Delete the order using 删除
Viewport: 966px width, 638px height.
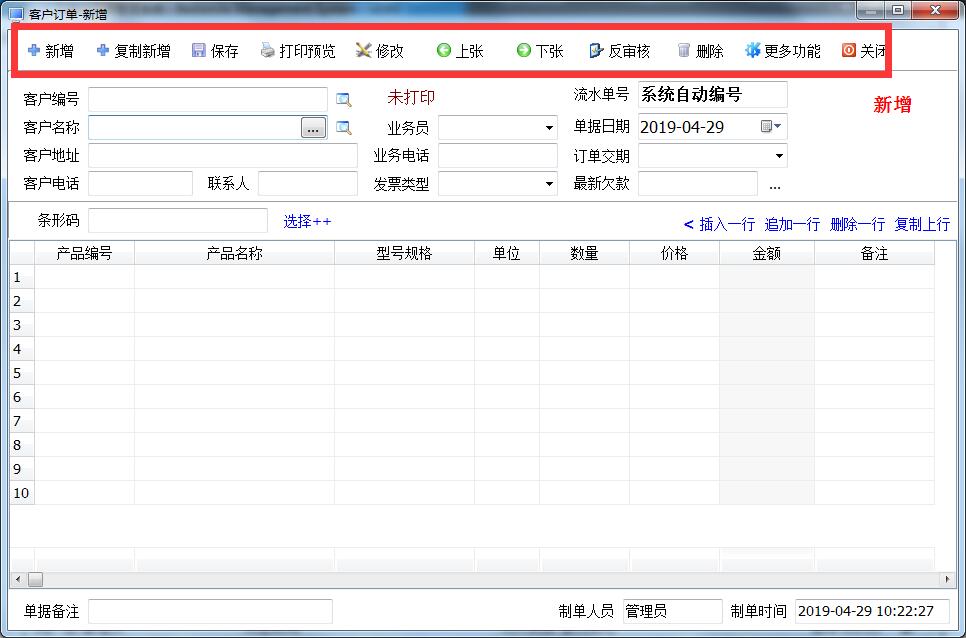700,51
